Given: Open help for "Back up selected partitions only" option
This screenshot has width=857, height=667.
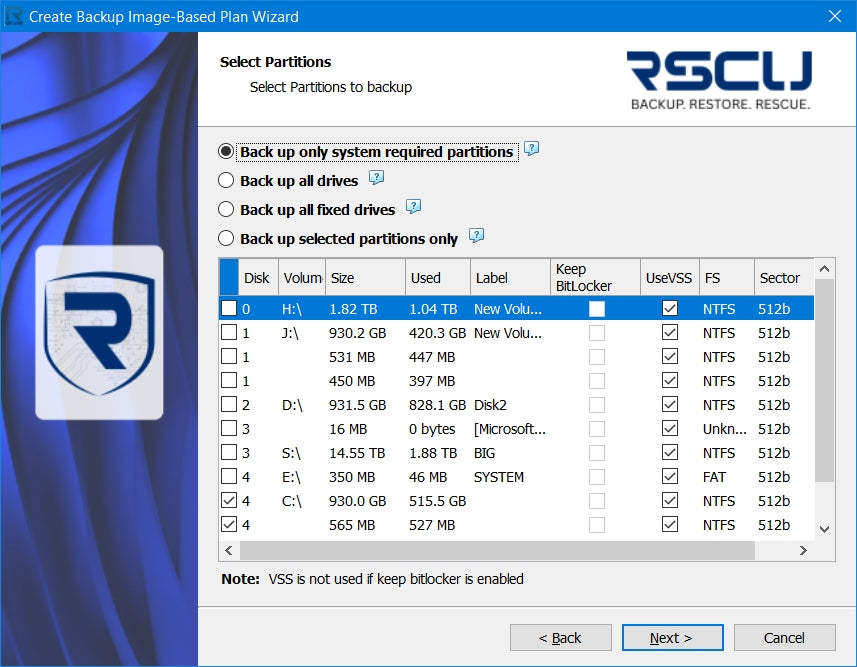Looking at the screenshot, I should coord(477,237).
